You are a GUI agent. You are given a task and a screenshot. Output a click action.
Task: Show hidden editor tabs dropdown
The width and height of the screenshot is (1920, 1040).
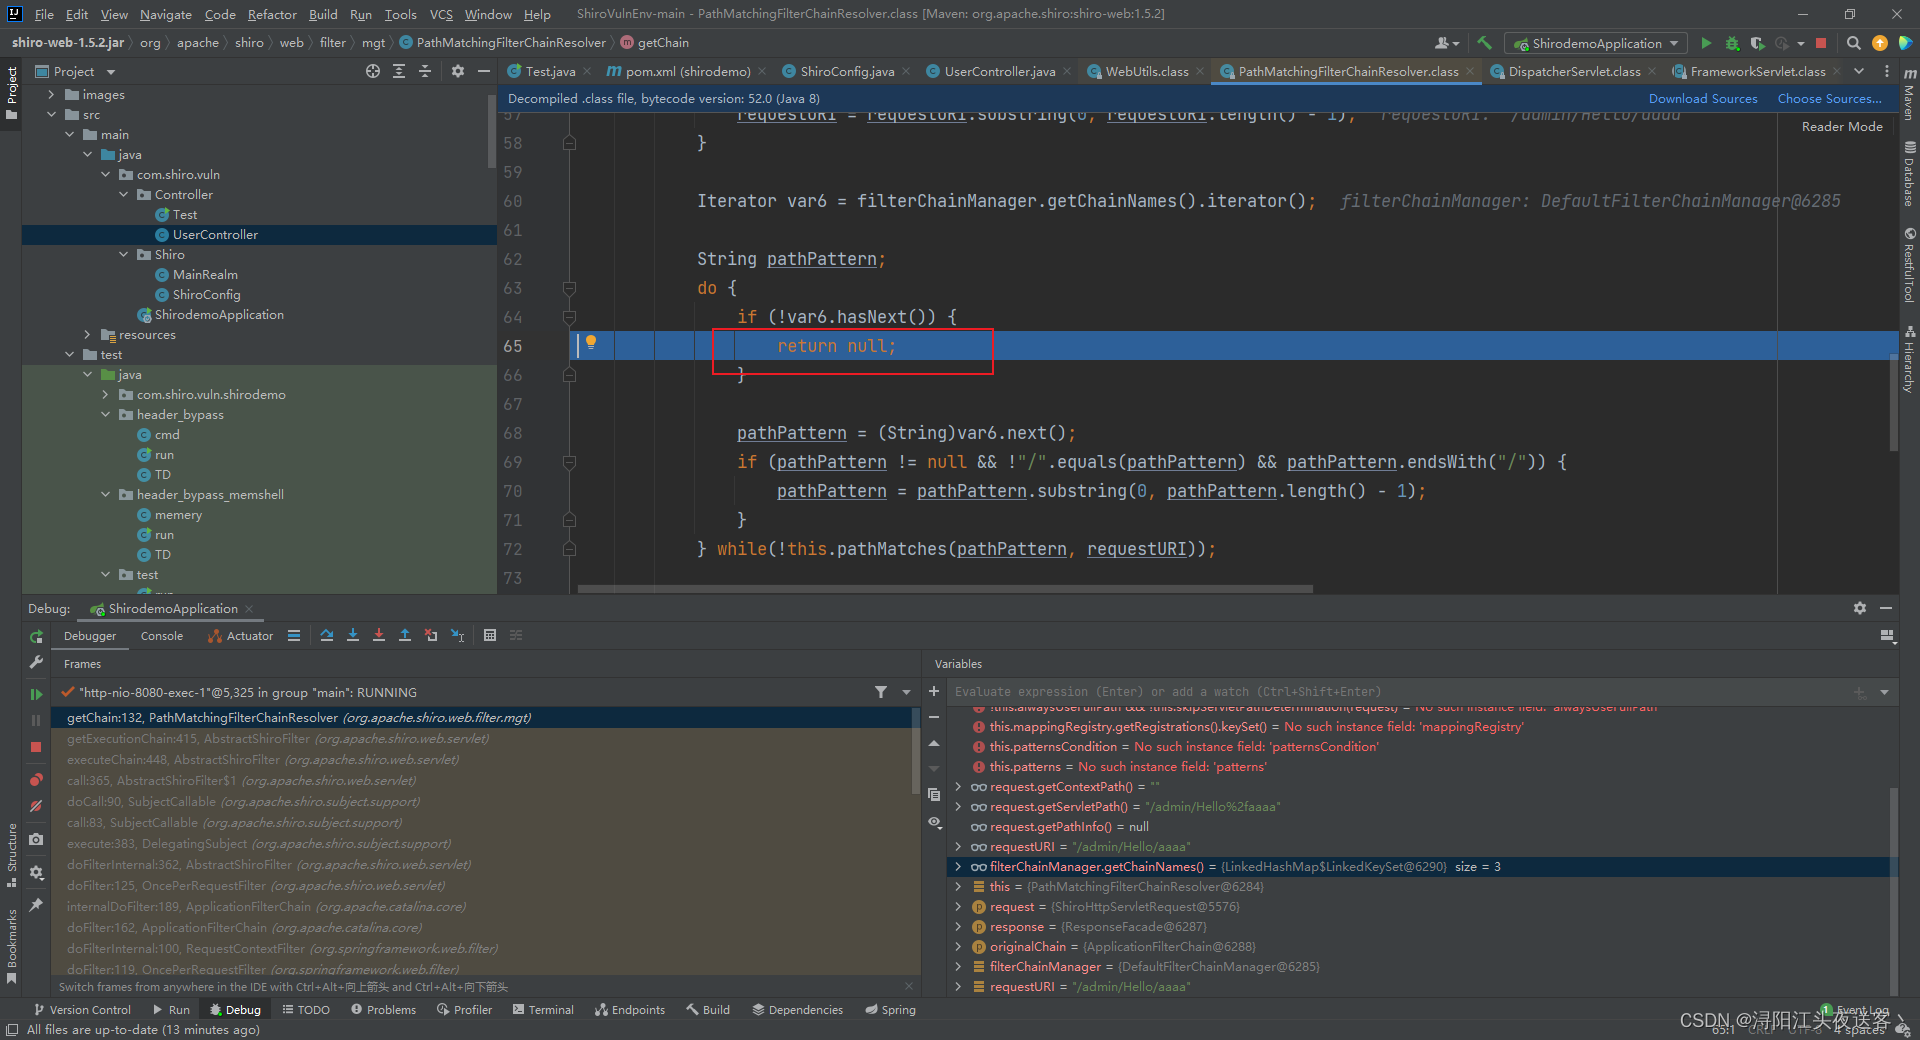click(1859, 71)
